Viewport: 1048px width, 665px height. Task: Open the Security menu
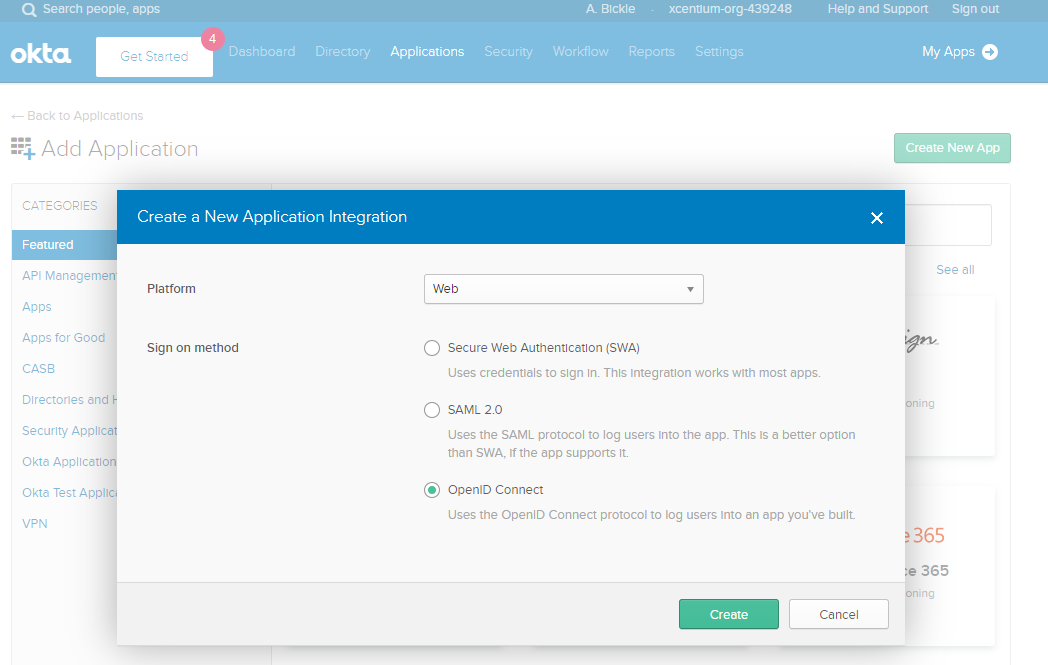509,51
